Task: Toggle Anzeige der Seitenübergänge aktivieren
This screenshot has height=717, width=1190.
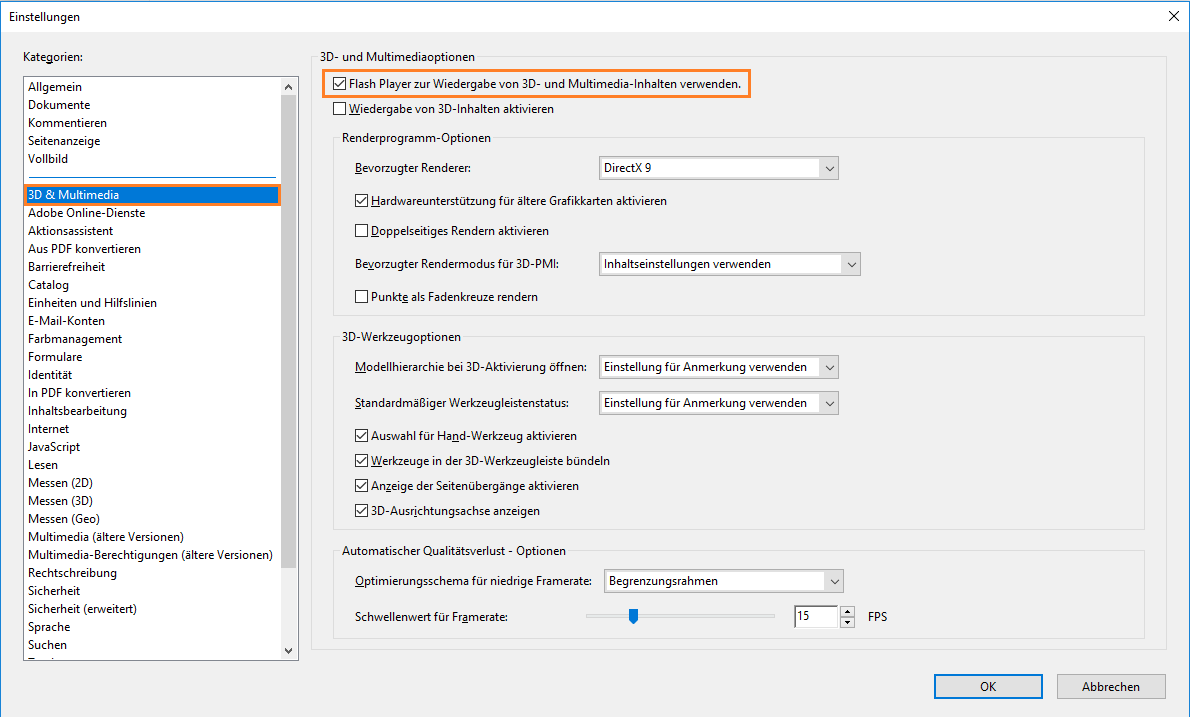Action: click(361, 486)
